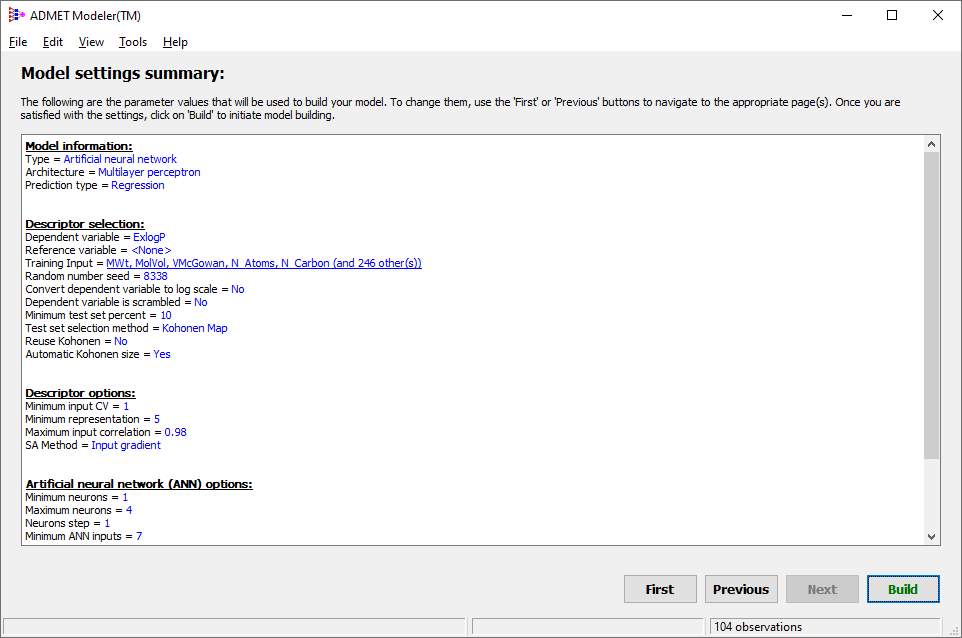Open the Training Input descriptor list link
This screenshot has height=638, width=962.
tap(264, 263)
